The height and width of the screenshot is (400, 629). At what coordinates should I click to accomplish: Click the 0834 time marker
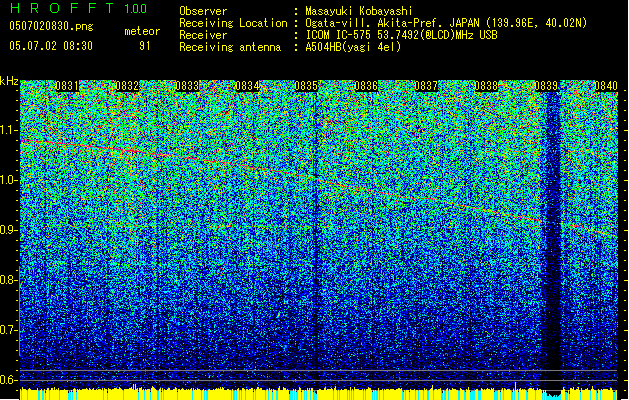tap(247, 86)
